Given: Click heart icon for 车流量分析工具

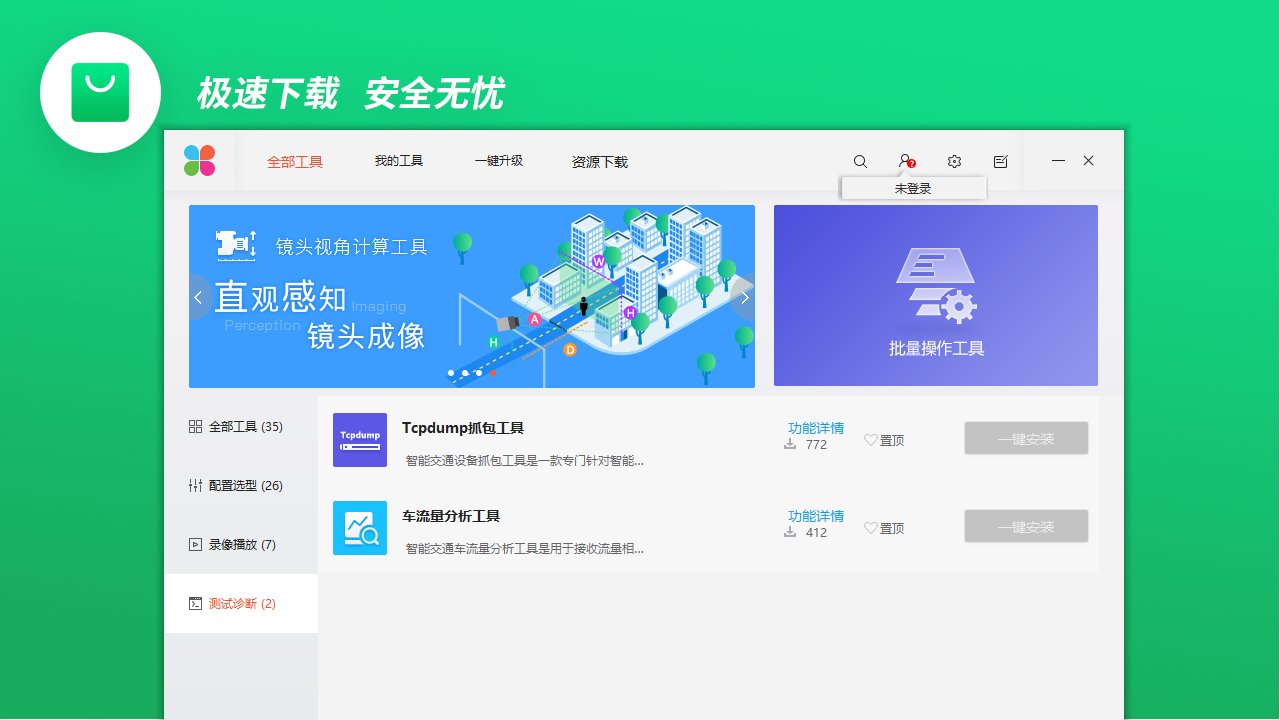Looking at the screenshot, I should pyautogui.click(x=870, y=528).
